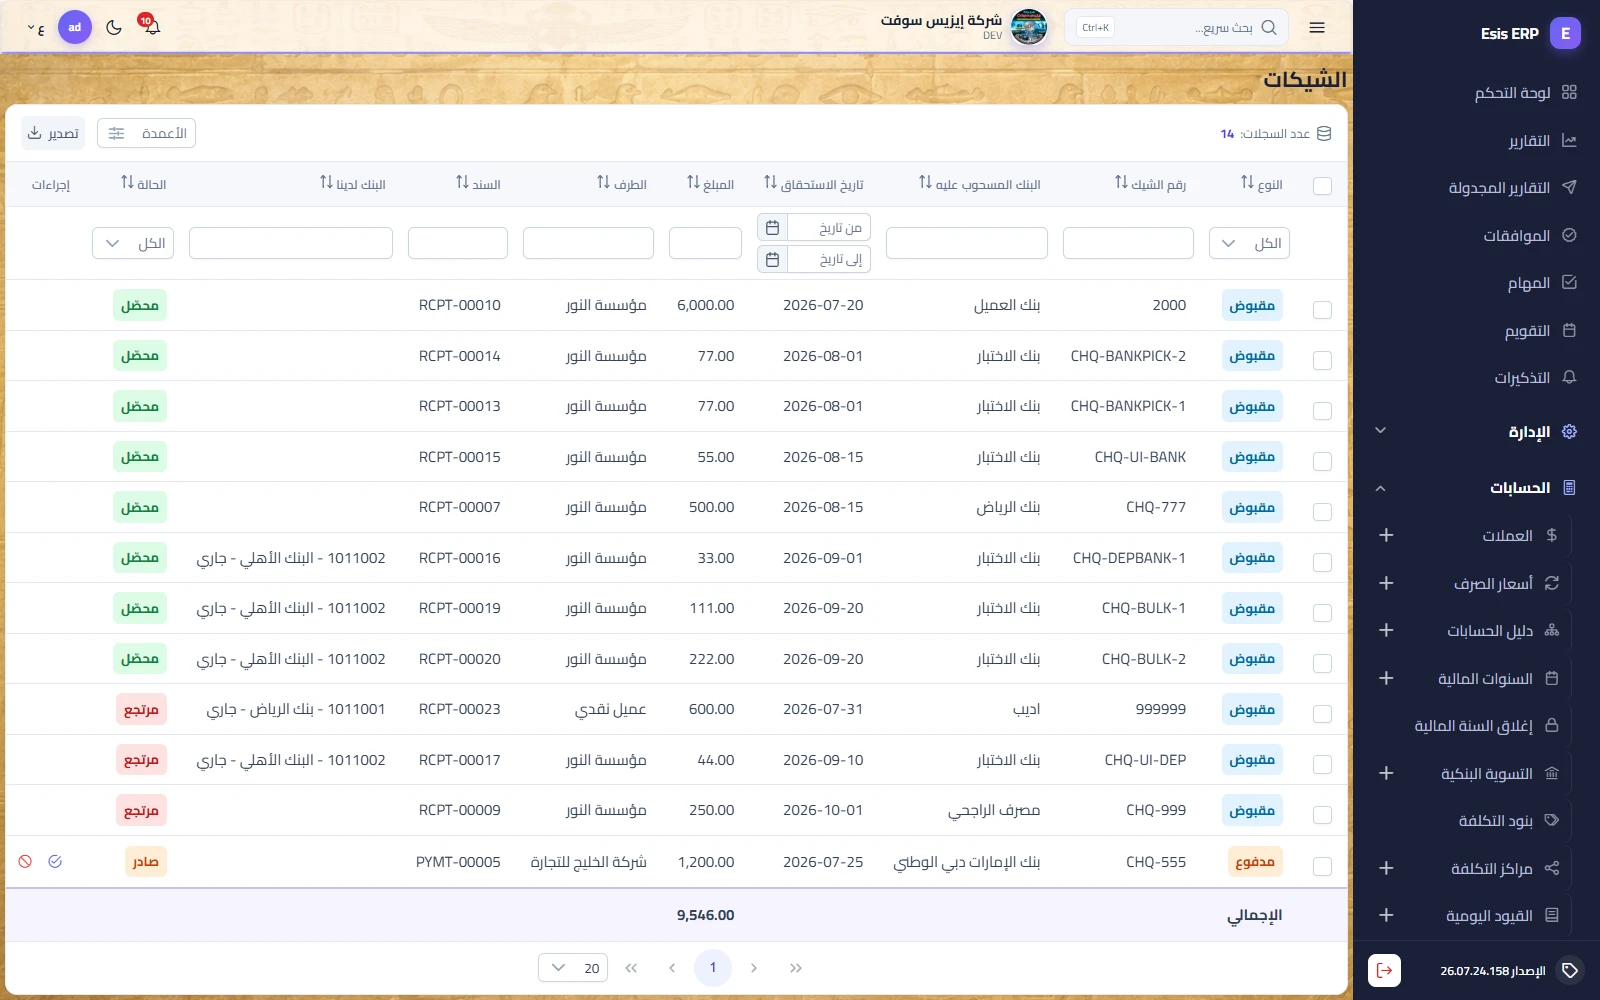Select all rows header checkbox
The image size is (1600, 1000).
point(1322,186)
